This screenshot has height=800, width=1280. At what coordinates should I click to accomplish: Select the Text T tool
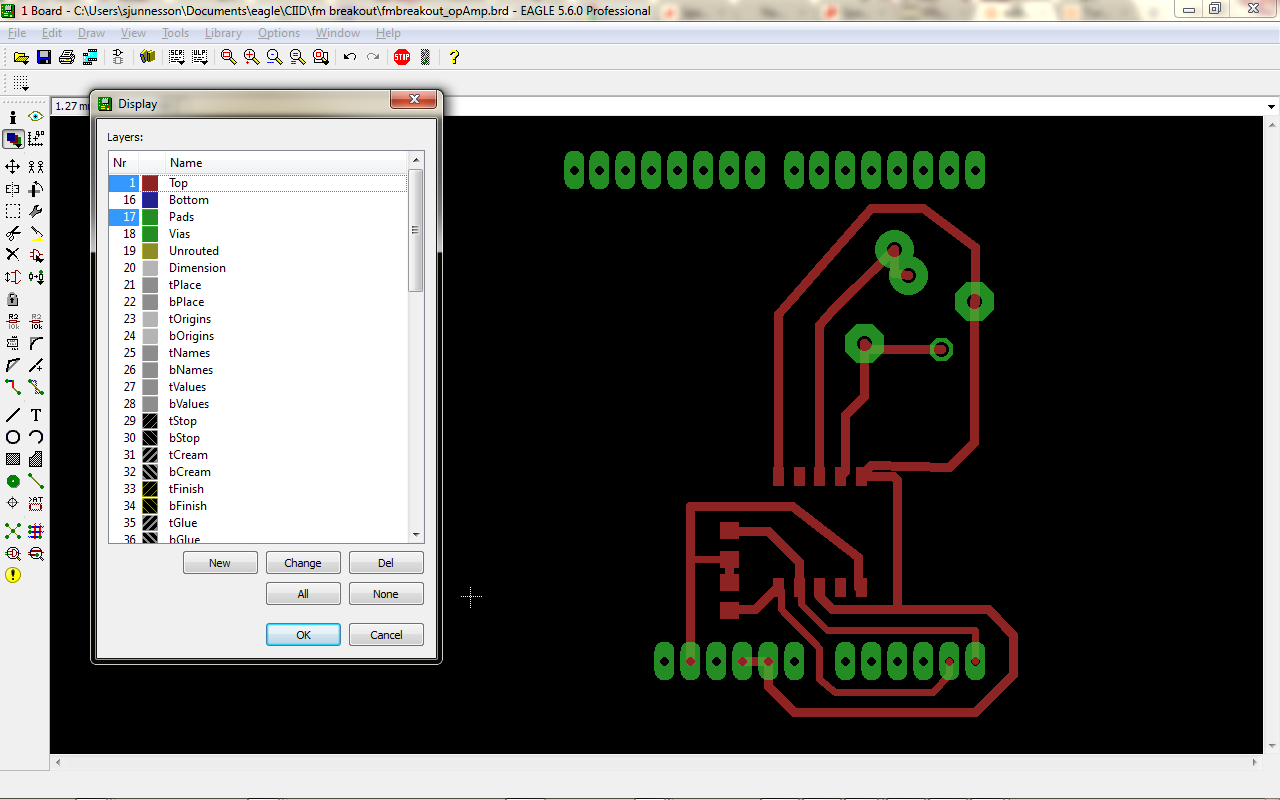36,415
